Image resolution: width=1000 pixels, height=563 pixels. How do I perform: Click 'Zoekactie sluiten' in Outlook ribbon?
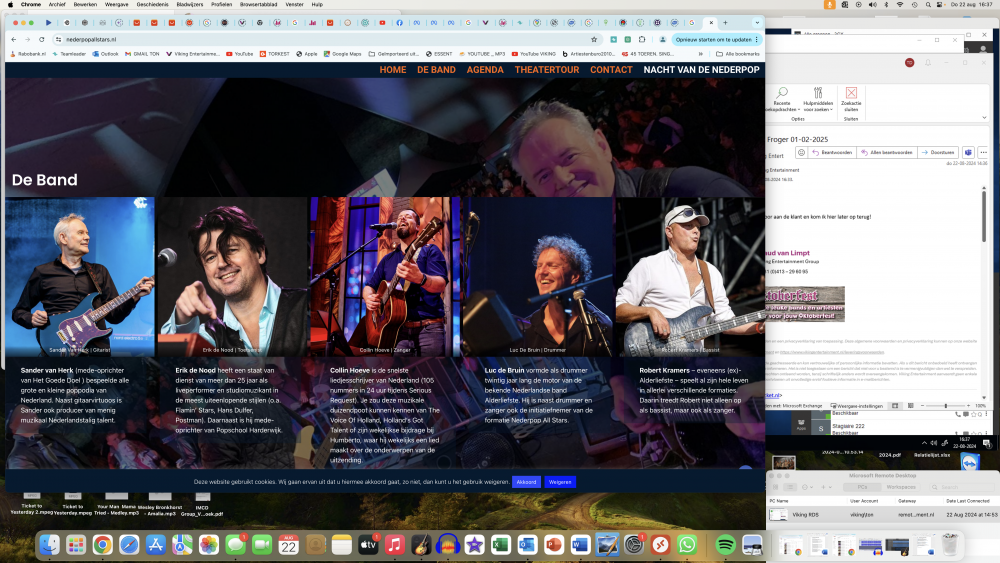pos(851,100)
